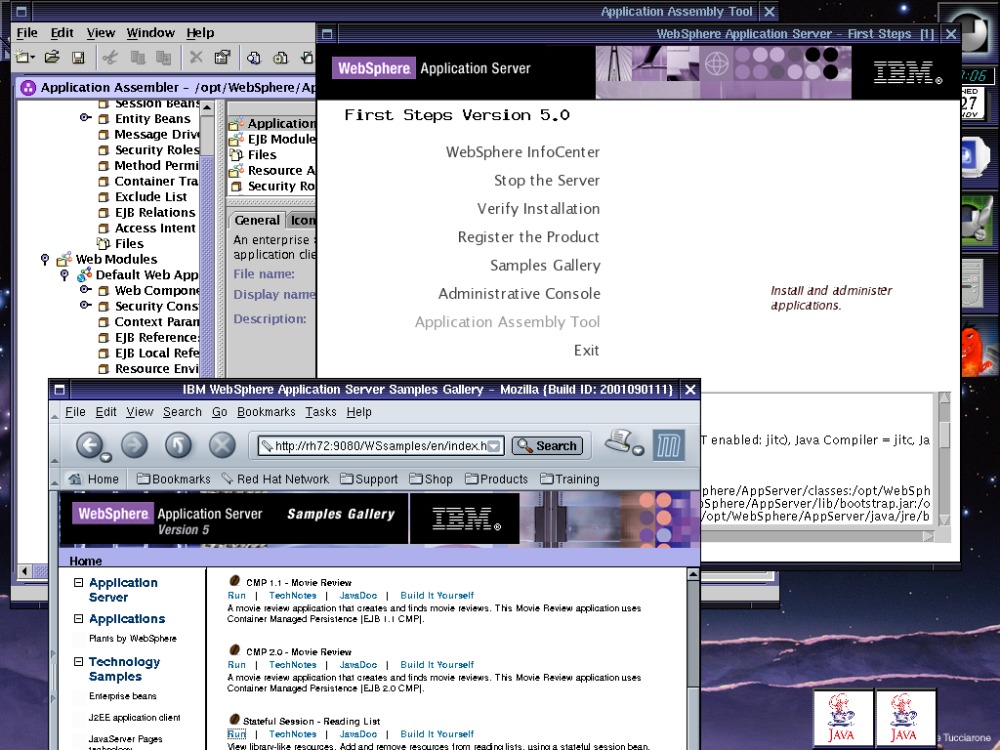This screenshot has height=750, width=1000.
Task: Open the second Java desktop icon
Action: click(905, 717)
